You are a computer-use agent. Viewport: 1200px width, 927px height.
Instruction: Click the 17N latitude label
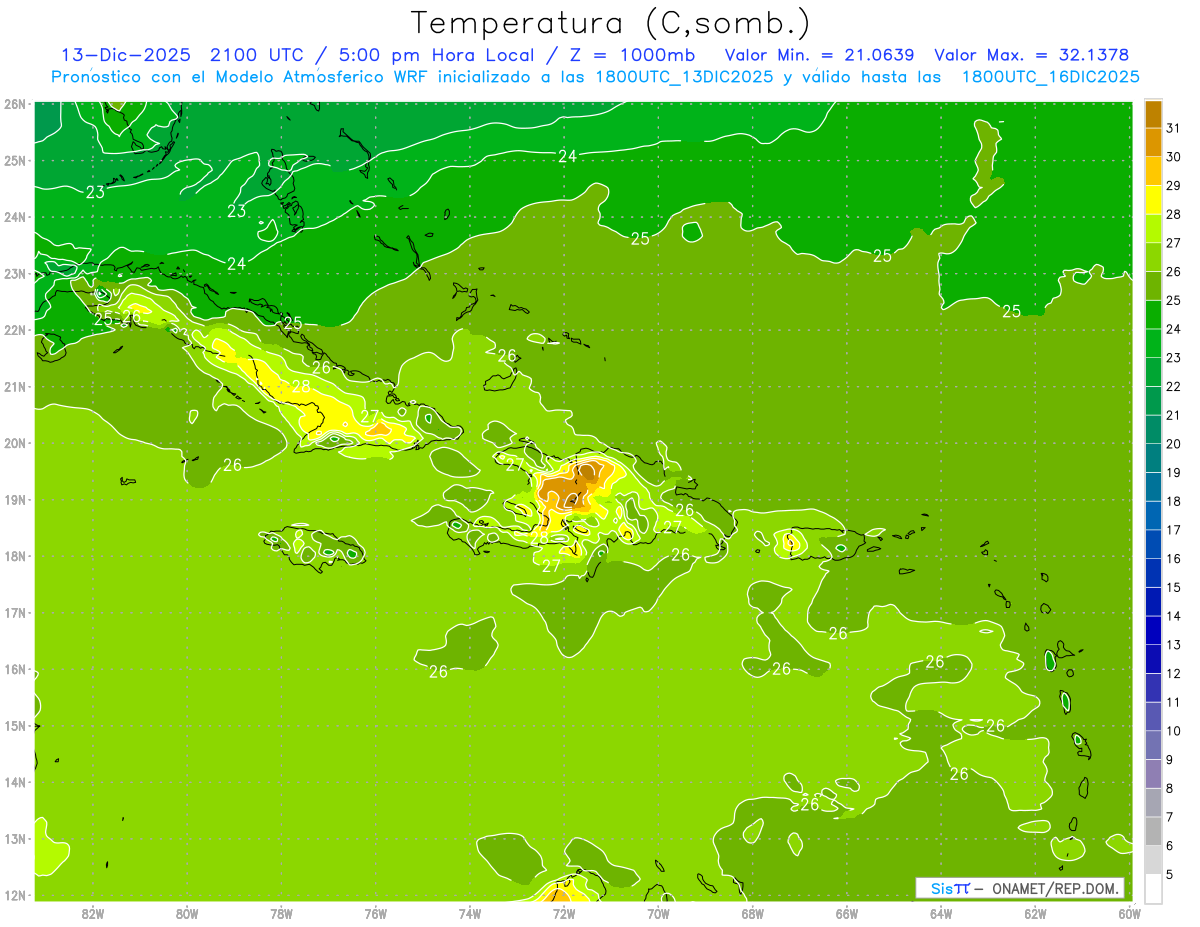point(15,612)
